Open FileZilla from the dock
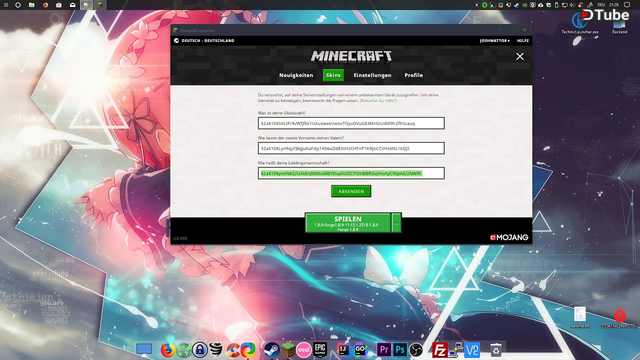This screenshot has height=360, width=640. 440,350
